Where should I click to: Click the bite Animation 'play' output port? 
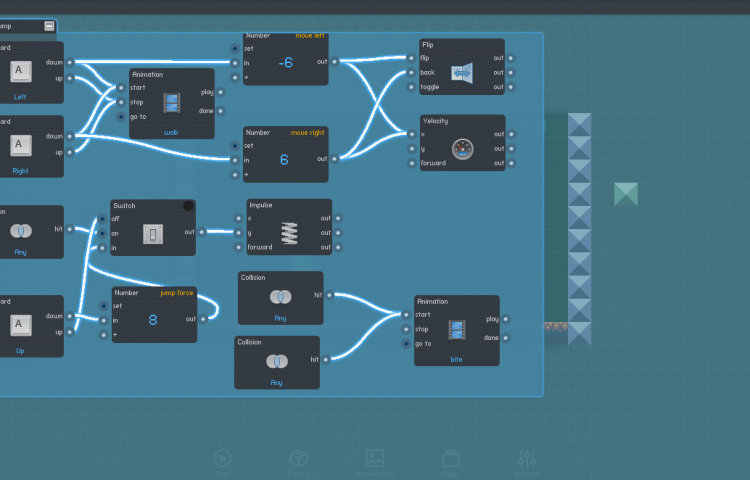pos(506,319)
